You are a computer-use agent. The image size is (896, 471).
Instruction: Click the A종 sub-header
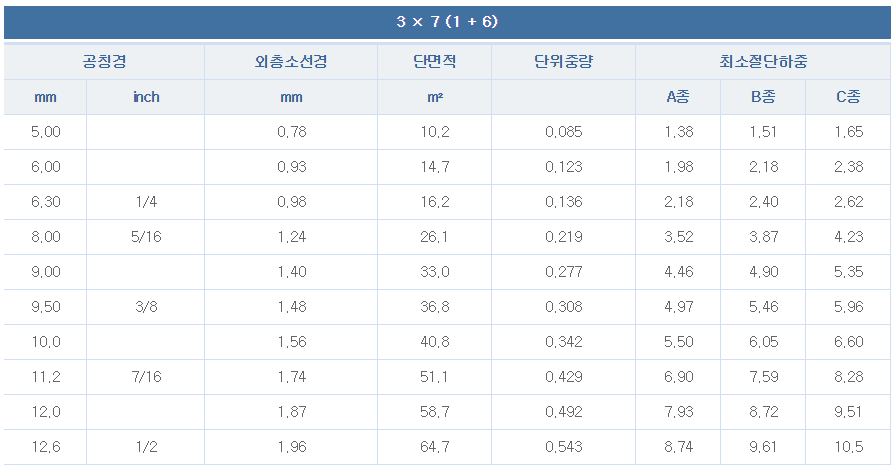[x=678, y=97]
